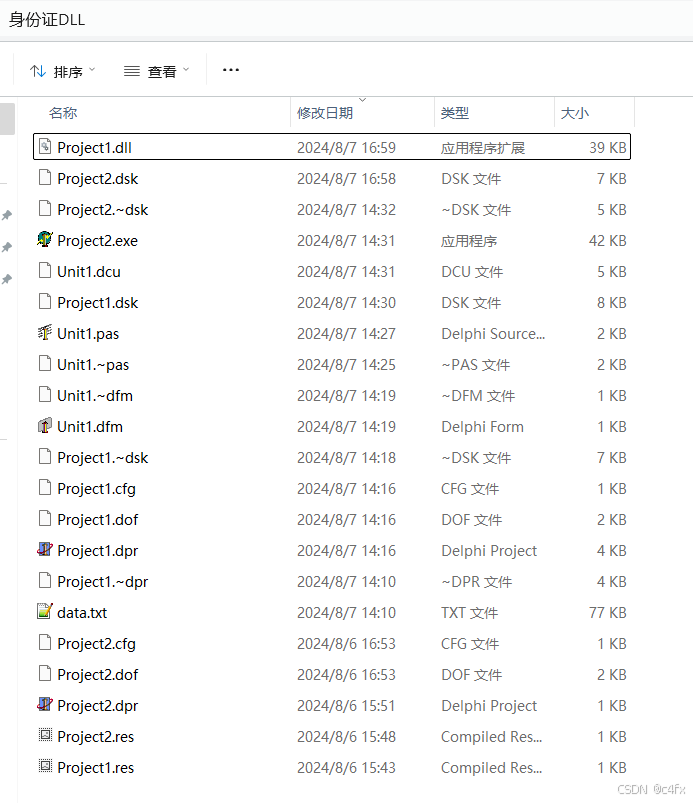Image resolution: width=693 pixels, height=803 pixels.
Task: Select the Unit1.pas file name
Action: 88,333
